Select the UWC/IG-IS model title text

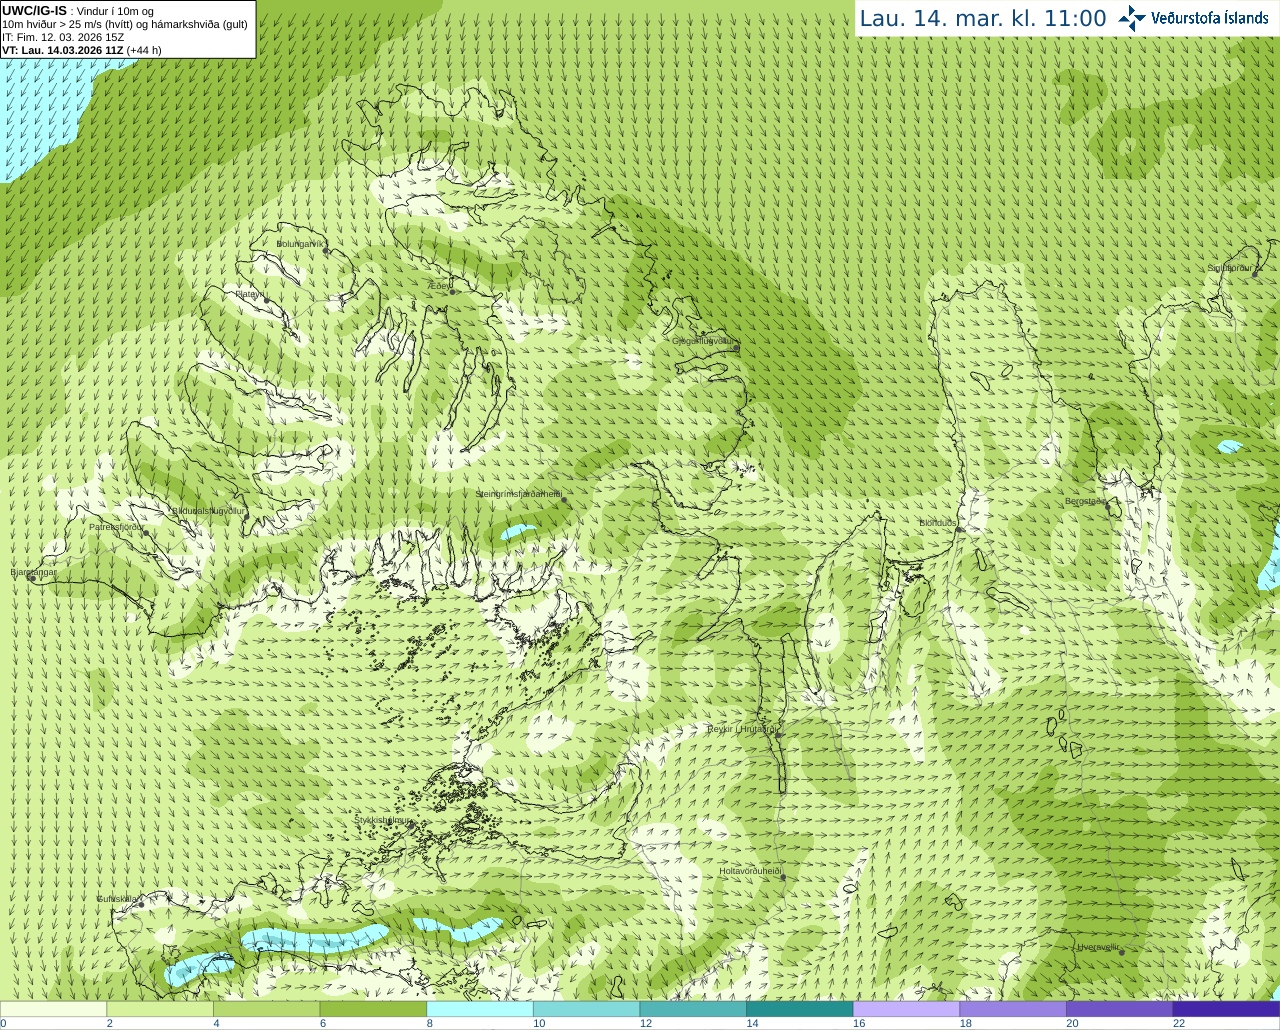(x=34, y=11)
